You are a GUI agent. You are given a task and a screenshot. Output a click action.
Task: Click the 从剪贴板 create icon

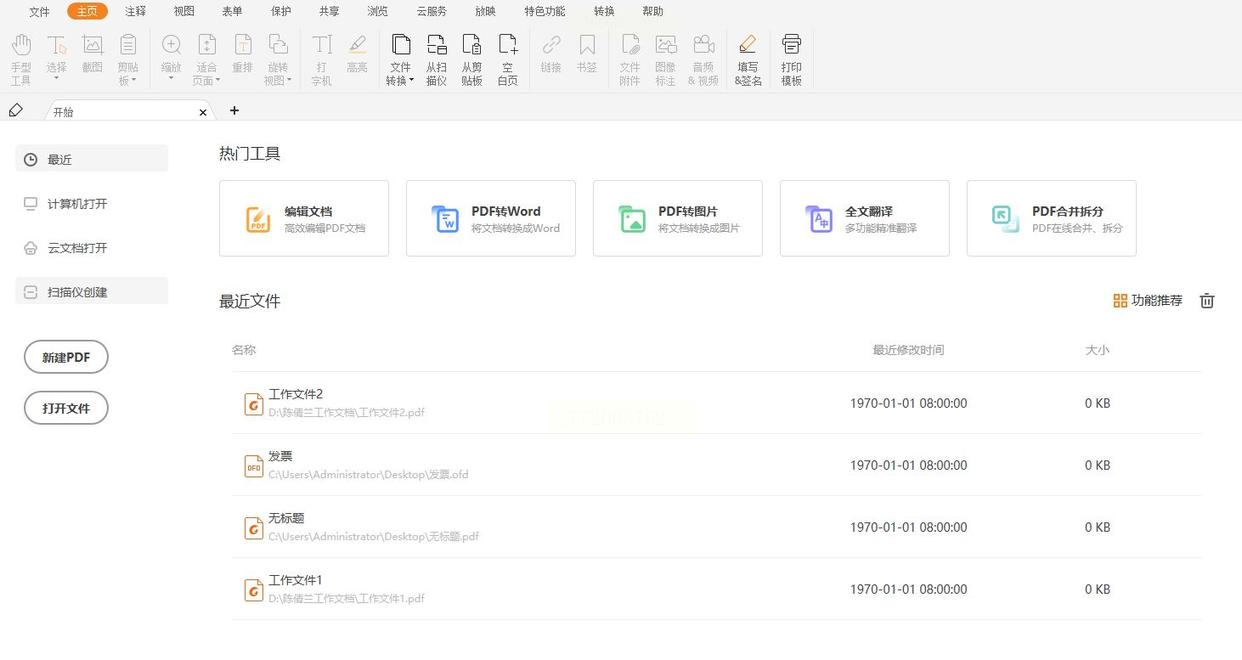[472, 45]
